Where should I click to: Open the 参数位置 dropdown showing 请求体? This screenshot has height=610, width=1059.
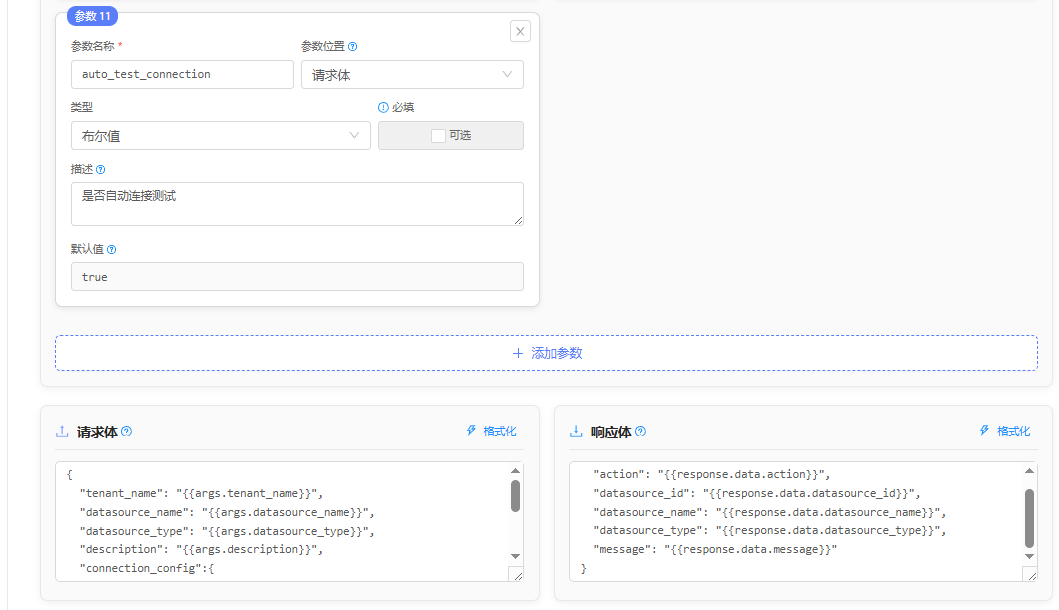[x=412, y=74]
